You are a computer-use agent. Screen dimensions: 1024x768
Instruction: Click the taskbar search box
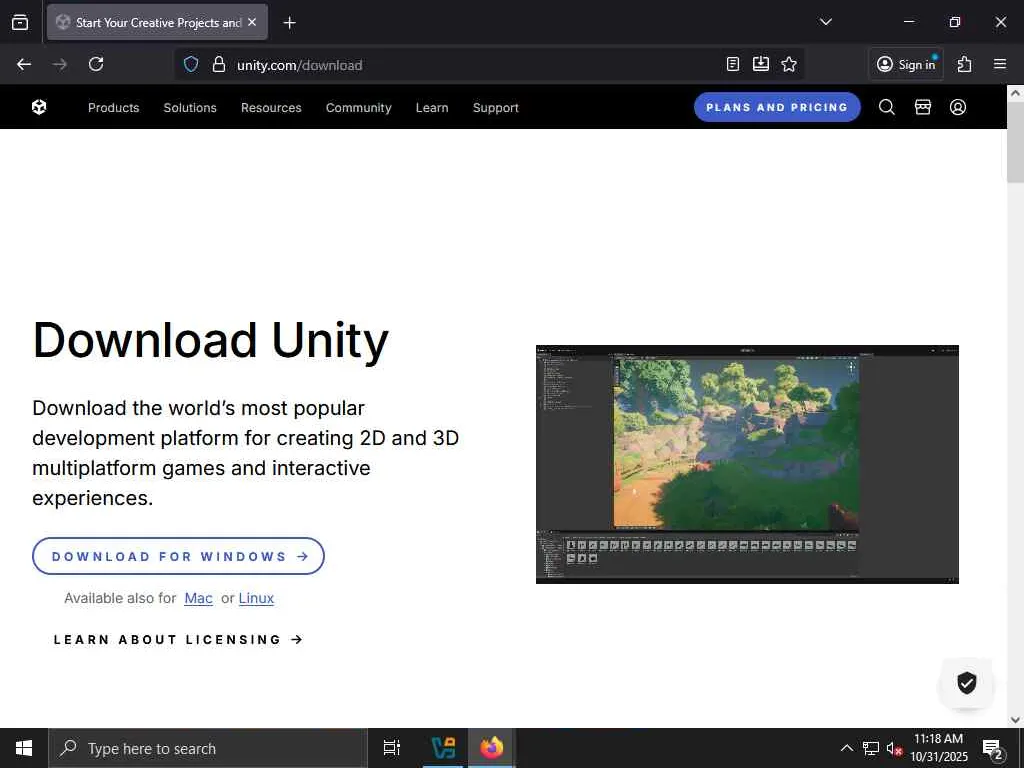click(208, 748)
